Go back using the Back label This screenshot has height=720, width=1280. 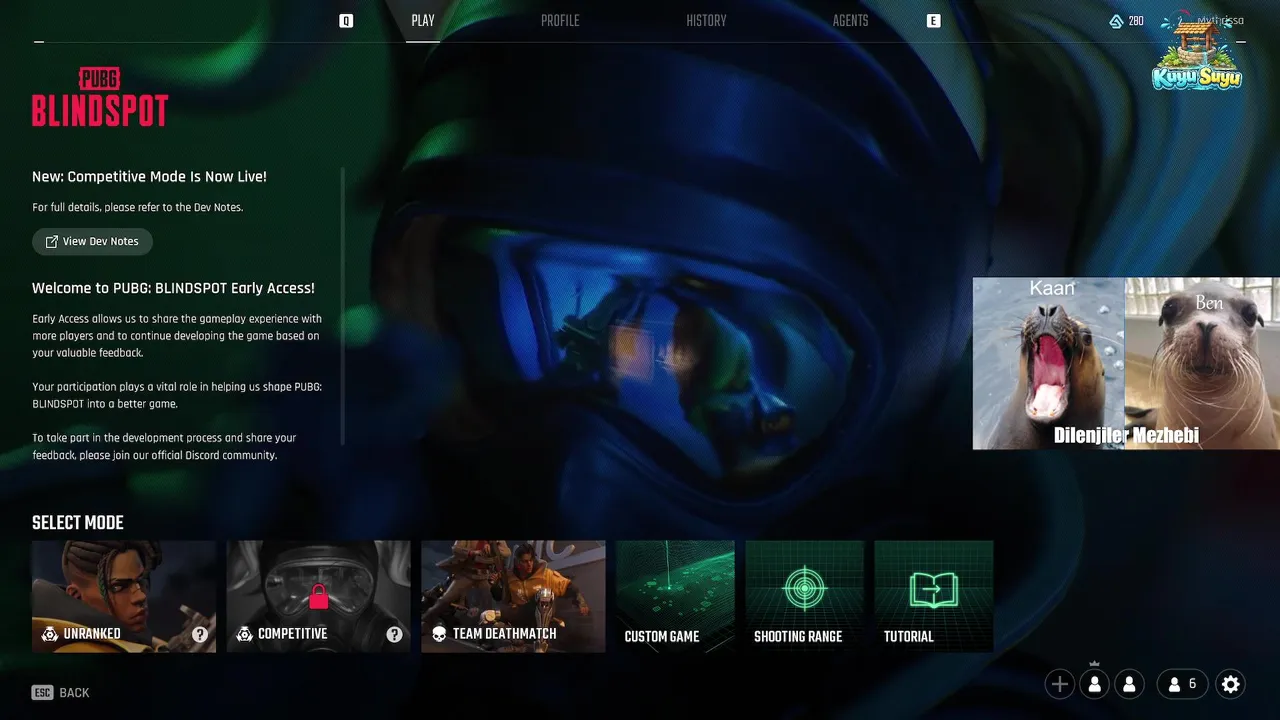74,692
